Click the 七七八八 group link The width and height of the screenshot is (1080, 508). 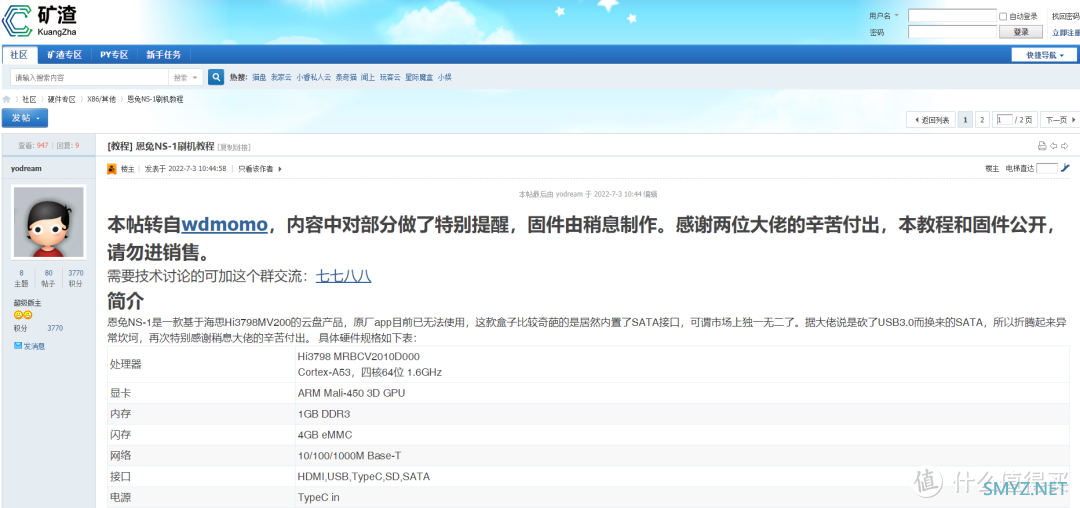pyautogui.click(x=344, y=277)
